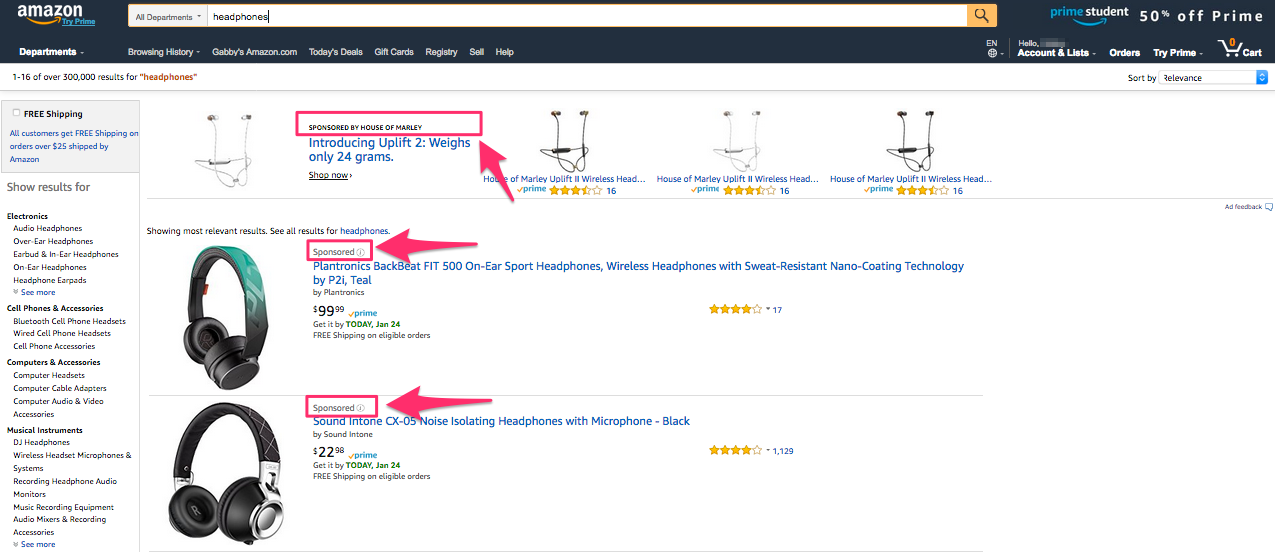Click the Ad feedback speech bubble icon
The height and width of the screenshot is (552, 1275).
(x=1269, y=207)
